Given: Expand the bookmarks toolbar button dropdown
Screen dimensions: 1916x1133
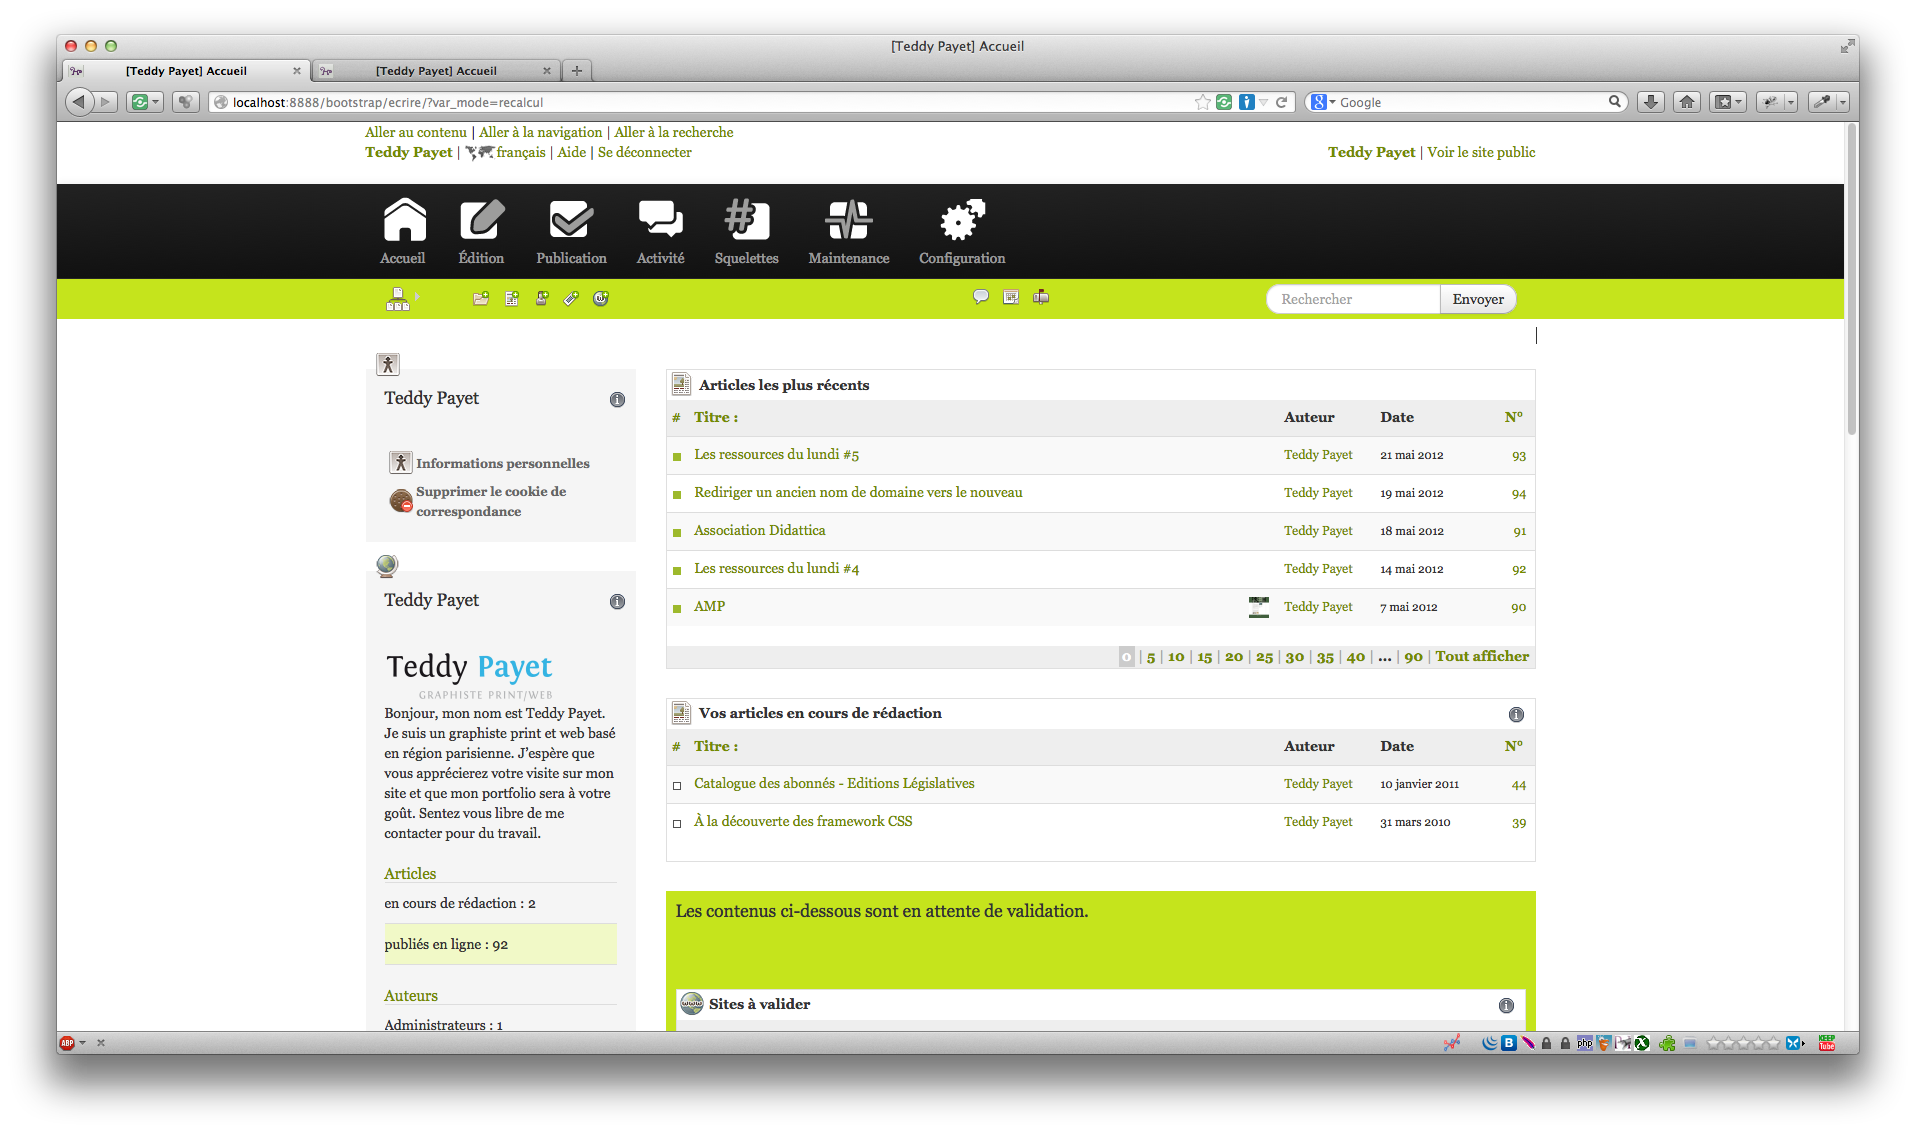Looking at the screenshot, I should pyautogui.click(x=1739, y=102).
